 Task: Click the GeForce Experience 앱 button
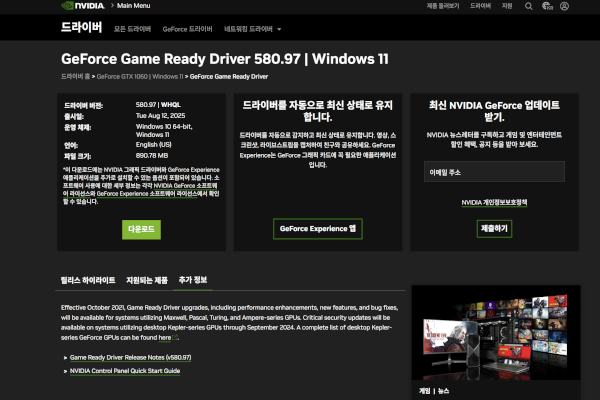(x=317, y=229)
